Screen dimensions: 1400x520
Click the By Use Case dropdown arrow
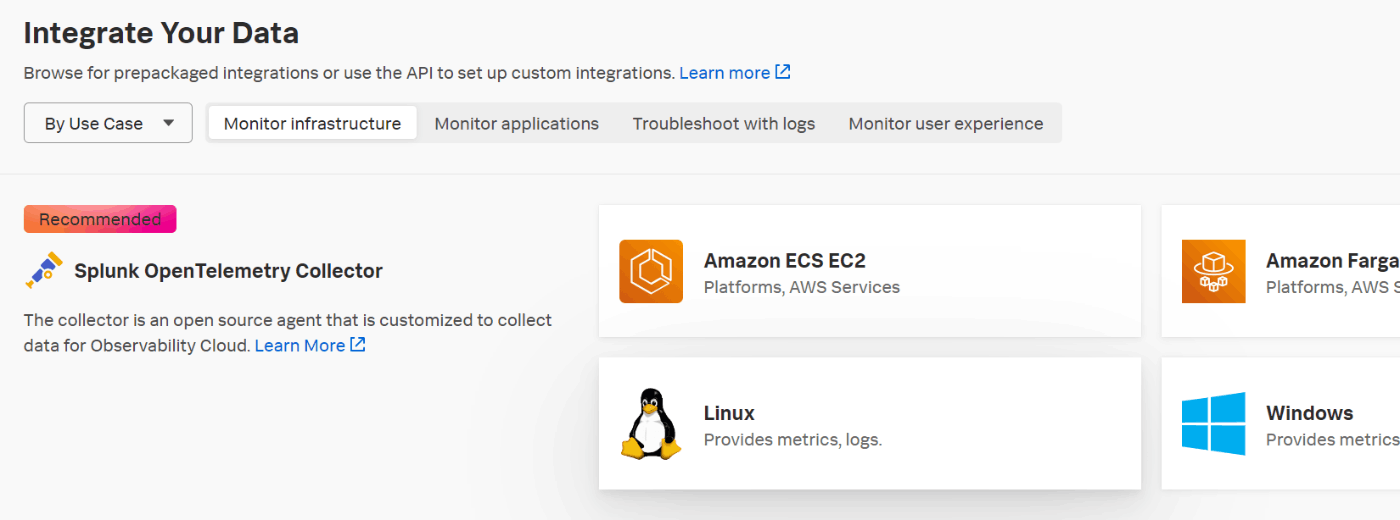[x=169, y=123]
